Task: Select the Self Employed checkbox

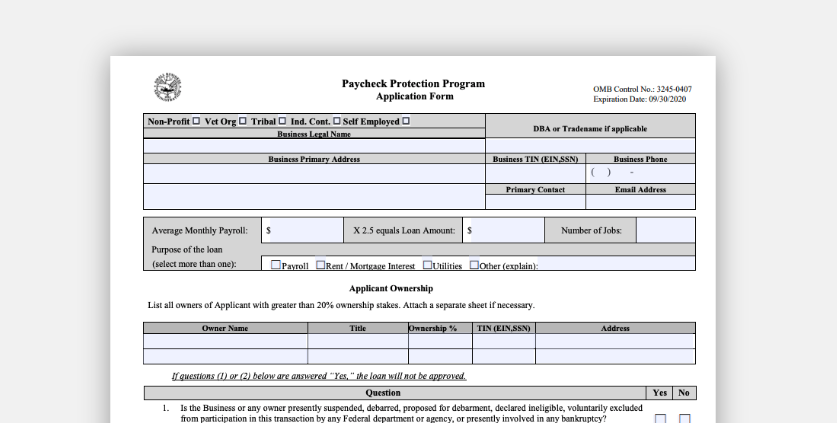Action: pyautogui.click(x=406, y=121)
